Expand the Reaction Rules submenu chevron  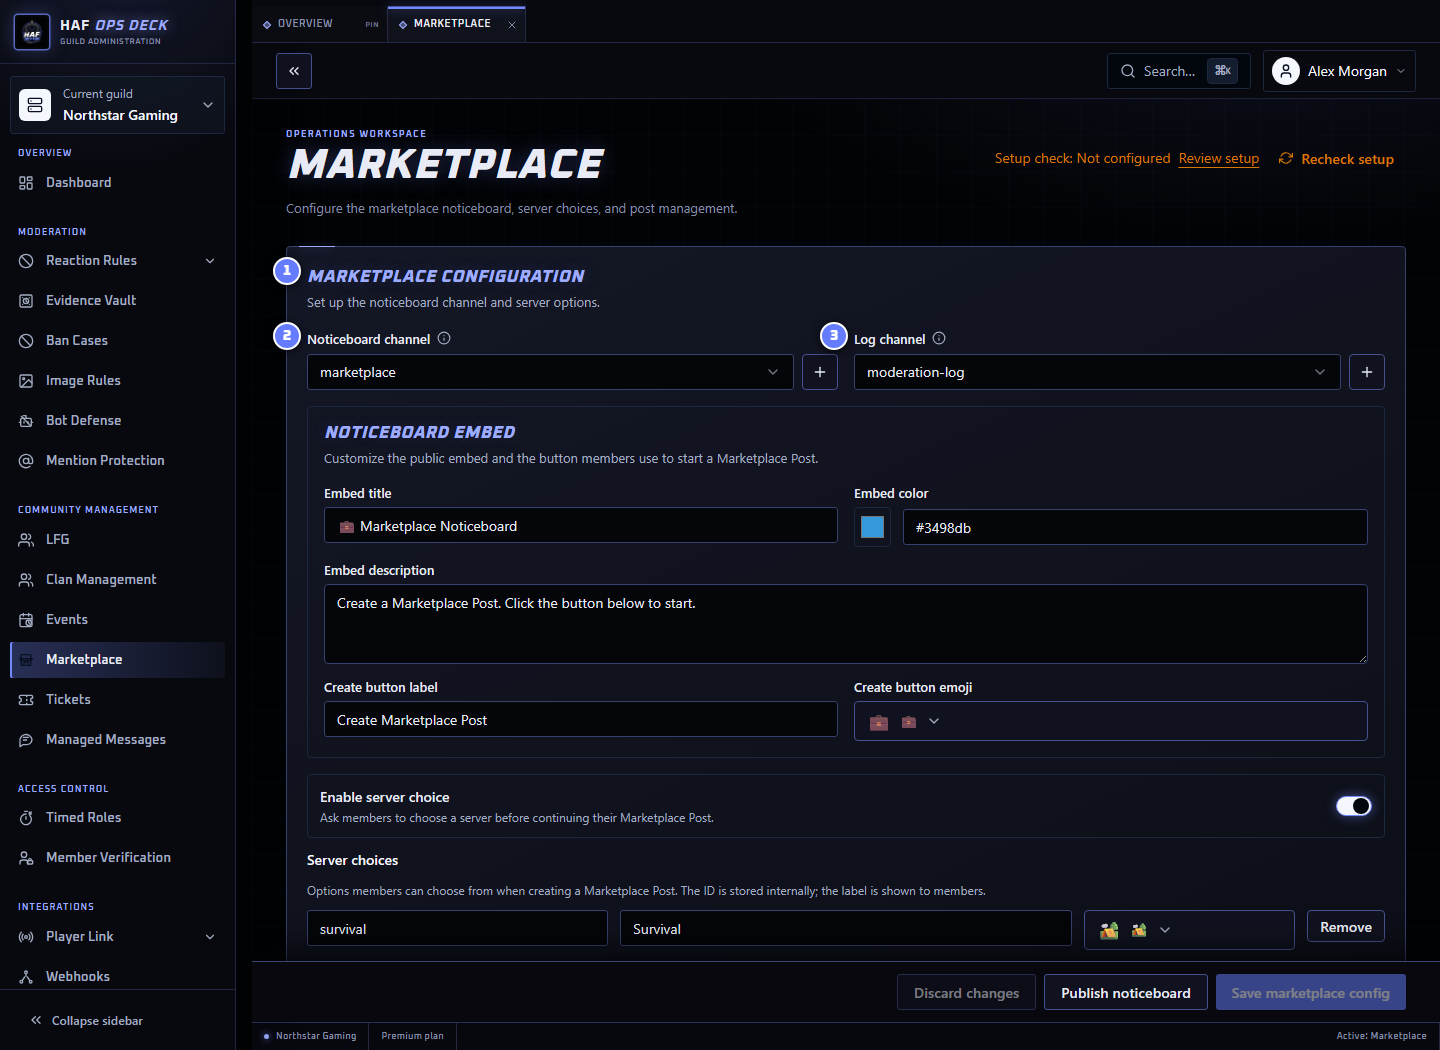[210, 261]
